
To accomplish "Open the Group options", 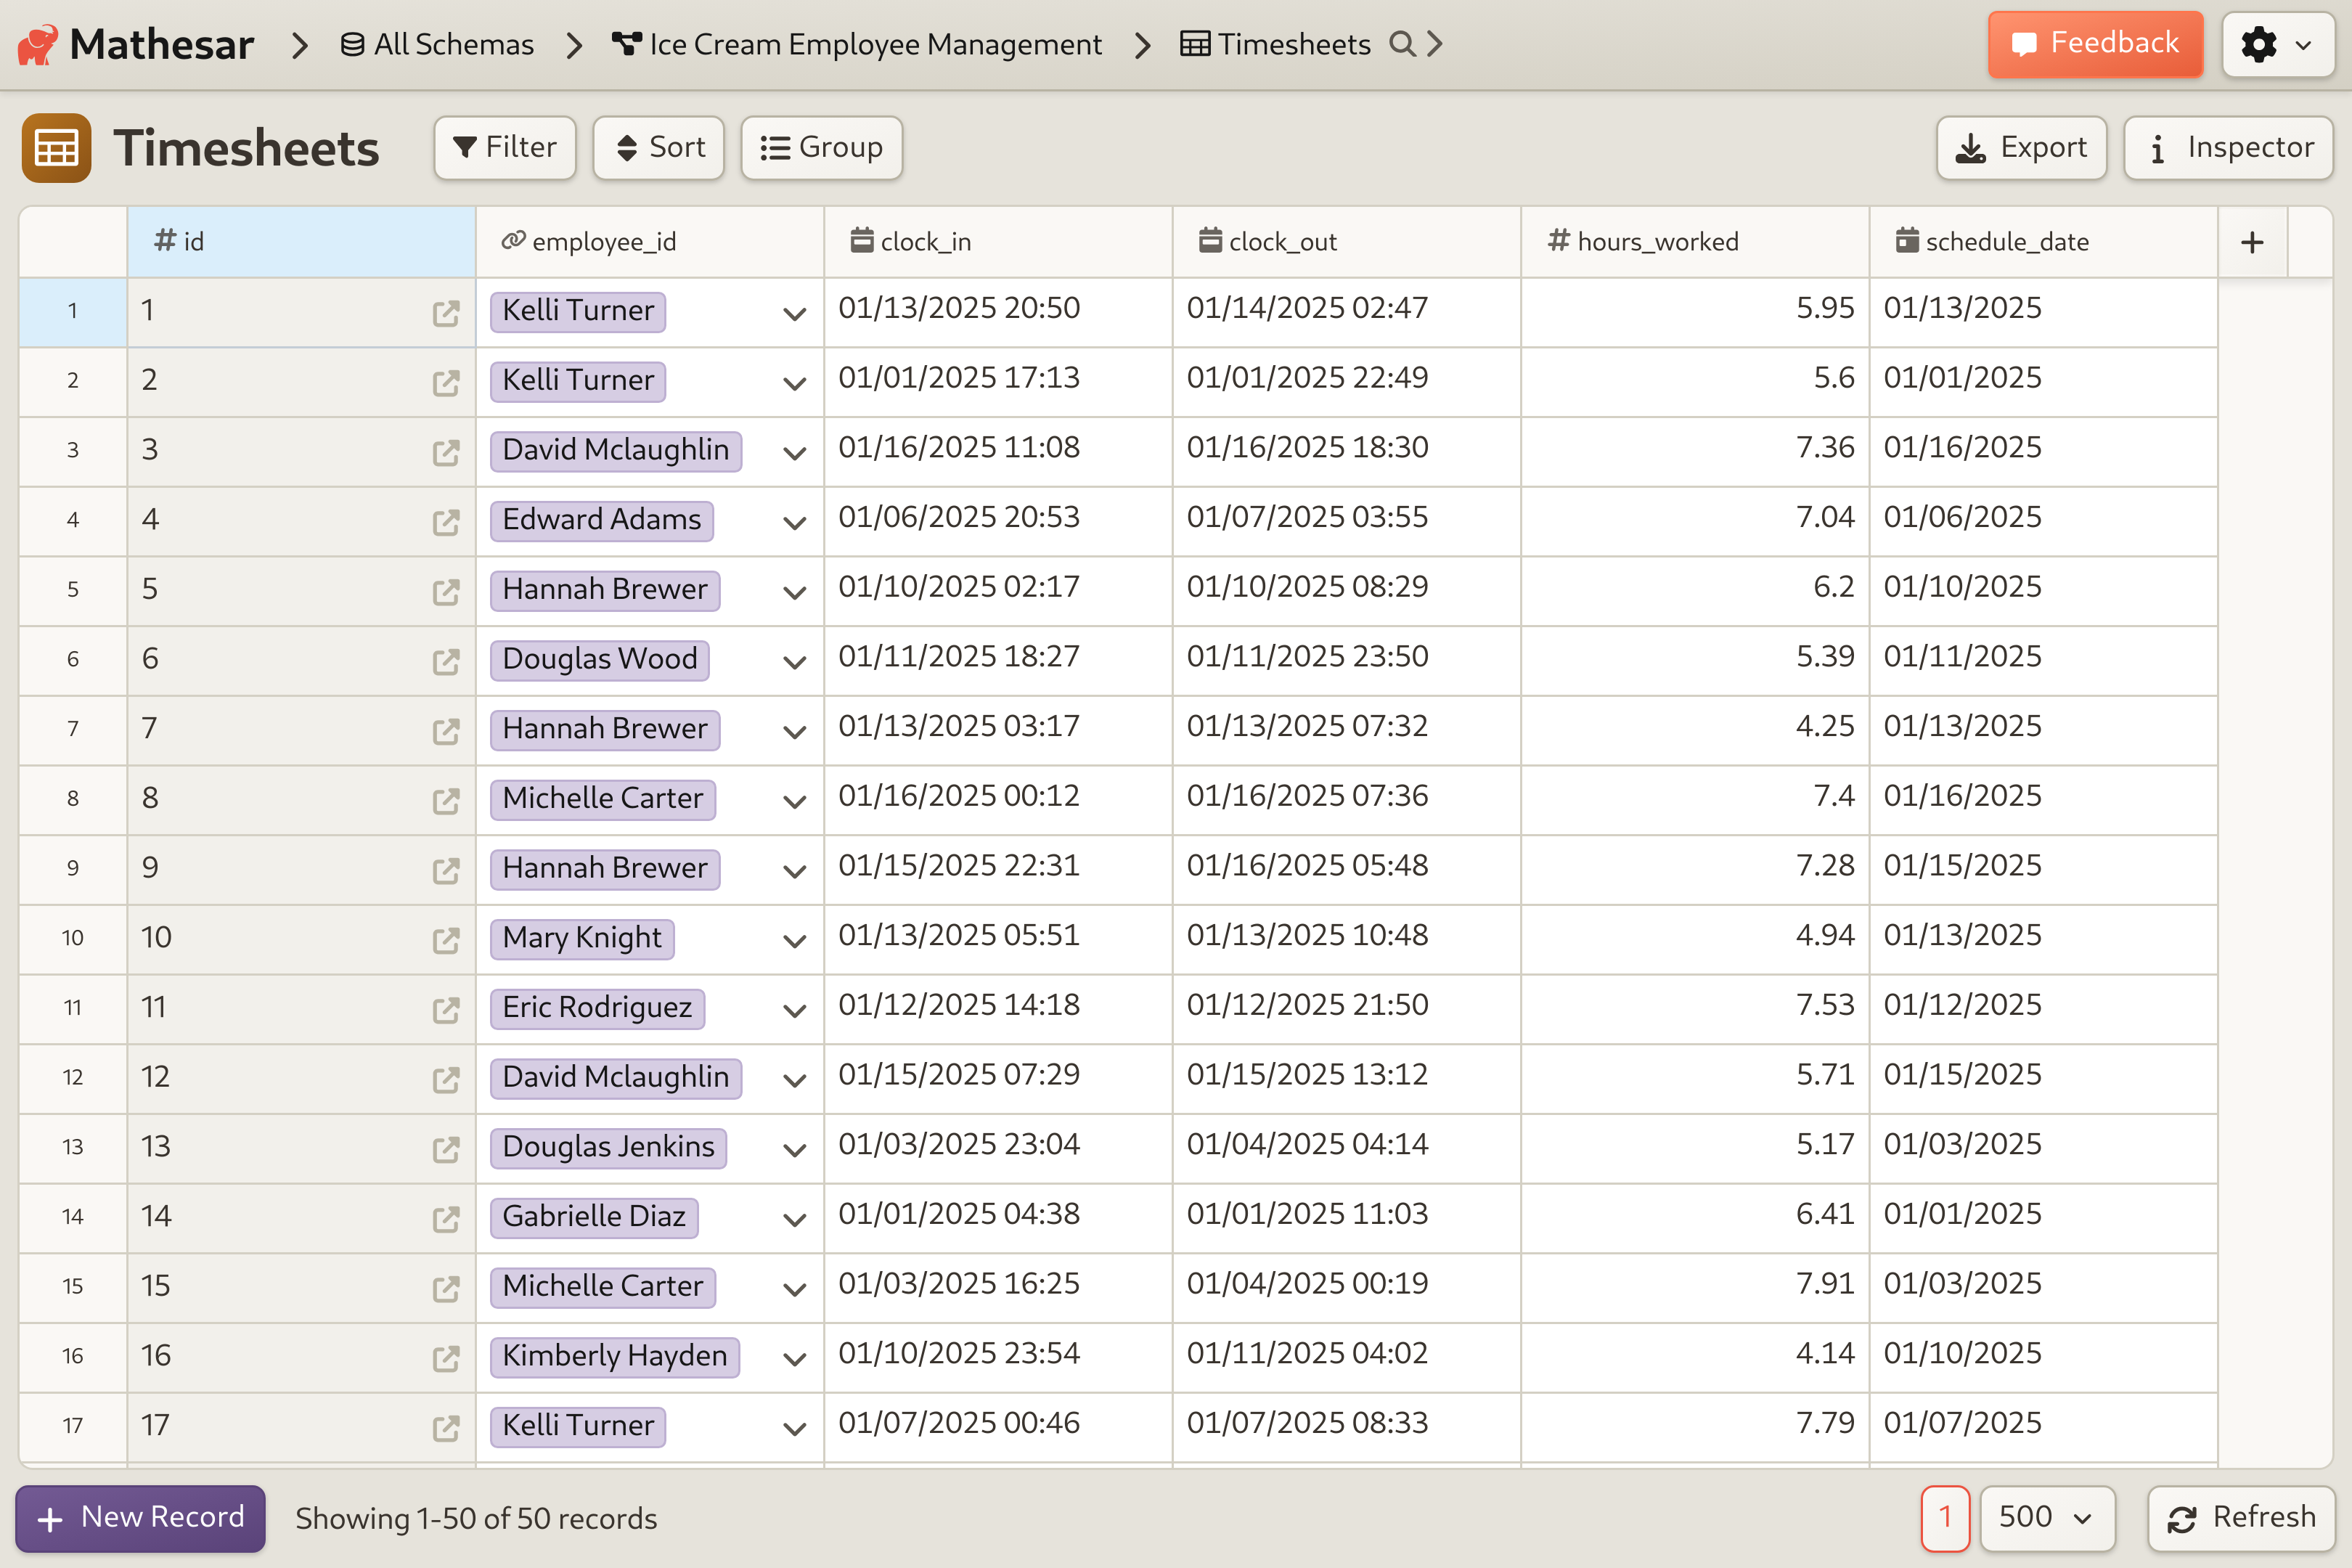I will tap(821, 148).
